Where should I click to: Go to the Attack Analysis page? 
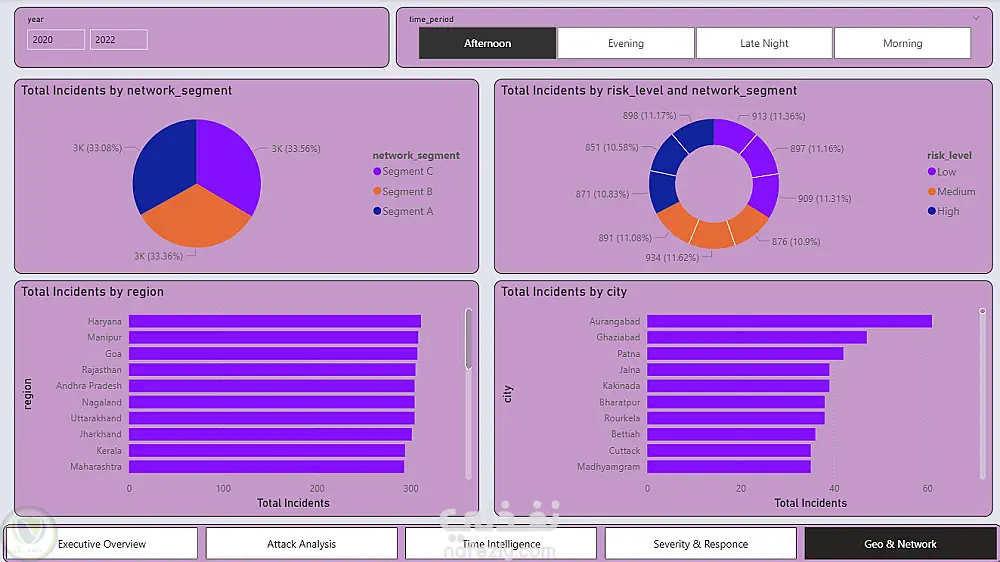[301, 544]
